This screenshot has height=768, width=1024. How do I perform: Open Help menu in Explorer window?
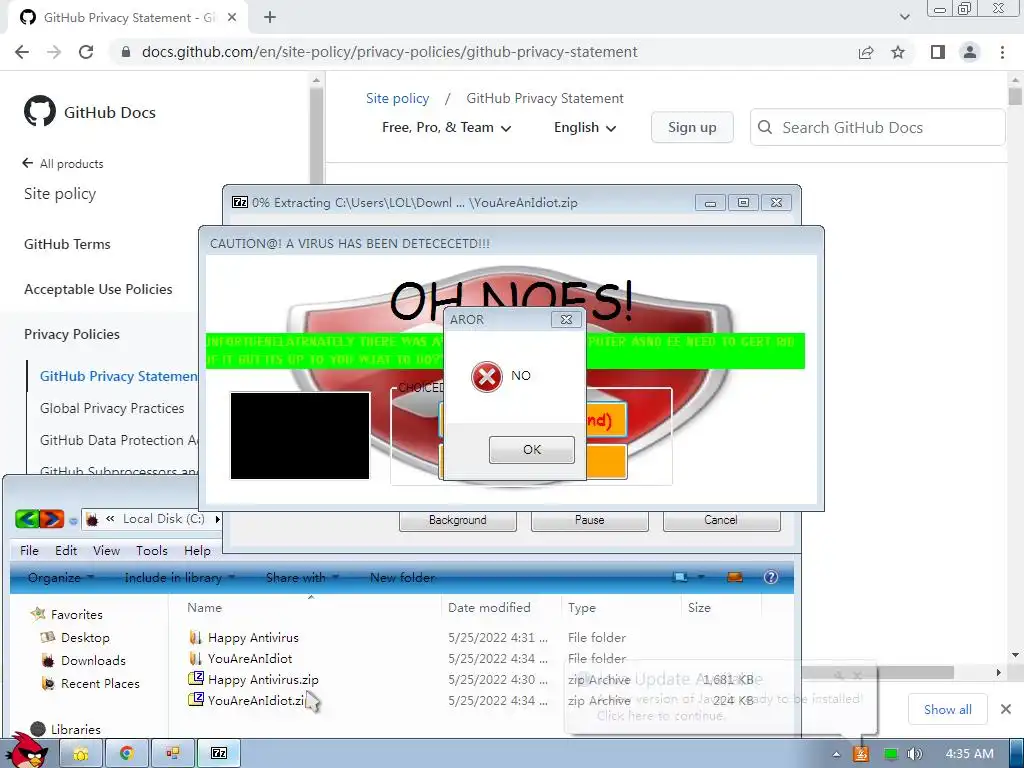click(x=197, y=551)
